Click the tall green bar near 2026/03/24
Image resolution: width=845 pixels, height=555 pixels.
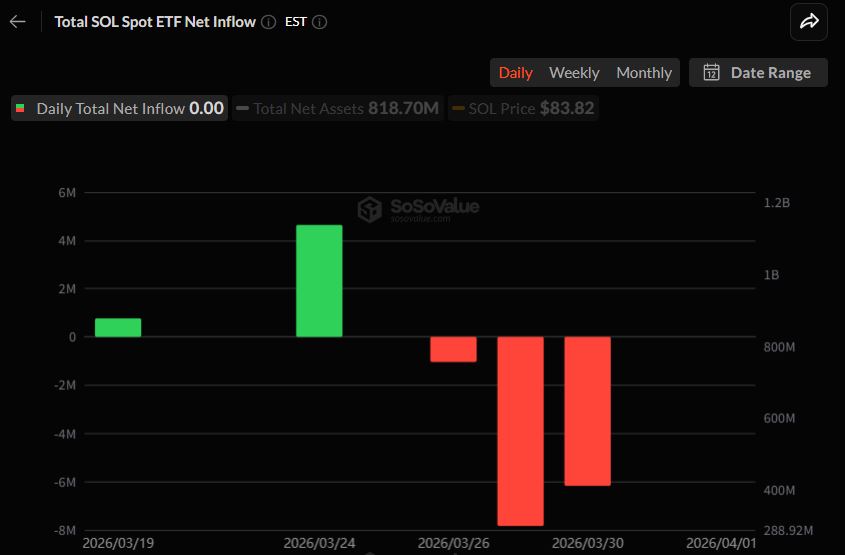point(319,281)
